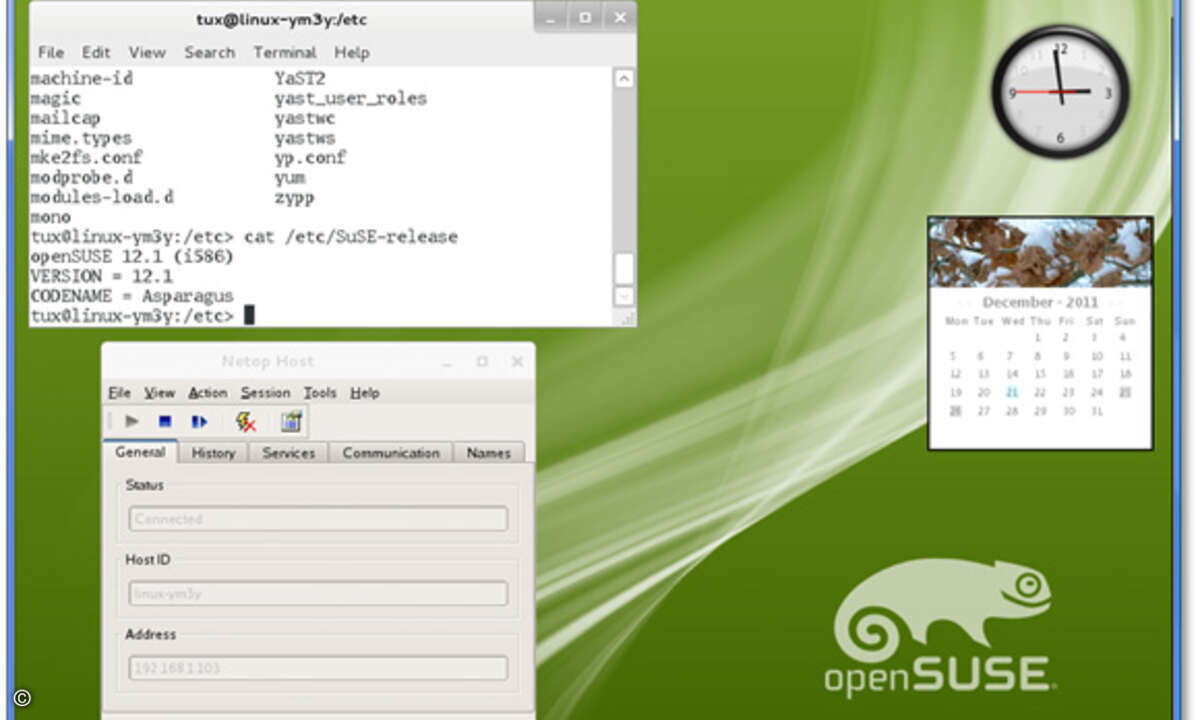The width and height of the screenshot is (1200, 720).
Task: Open the terminal Help menu
Action: point(352,52)
